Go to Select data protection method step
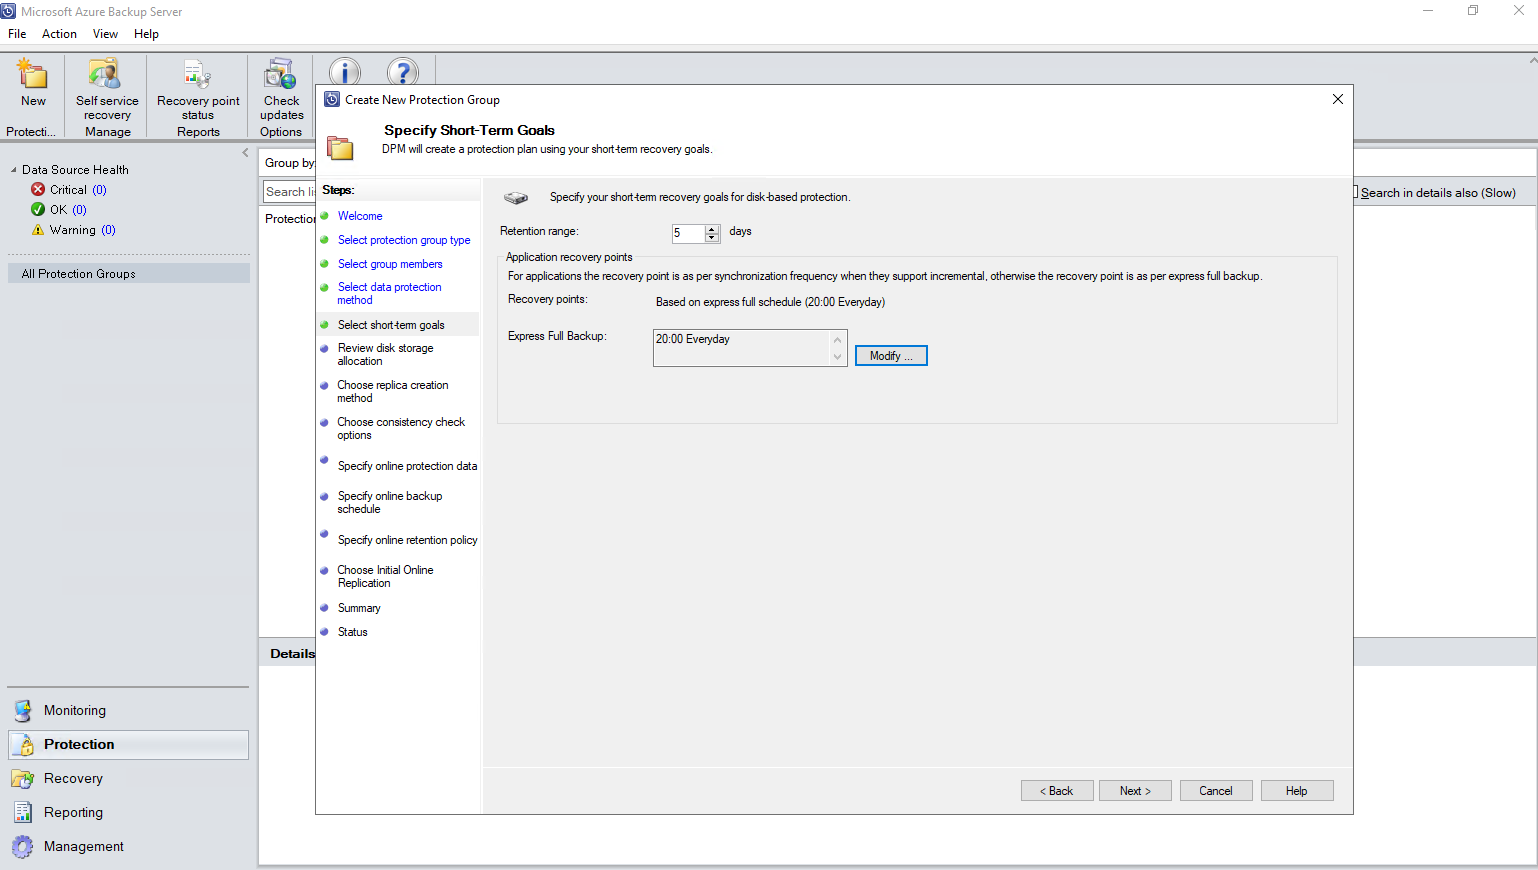Viewport: 1538px width, 870px height. click(389, 293)
